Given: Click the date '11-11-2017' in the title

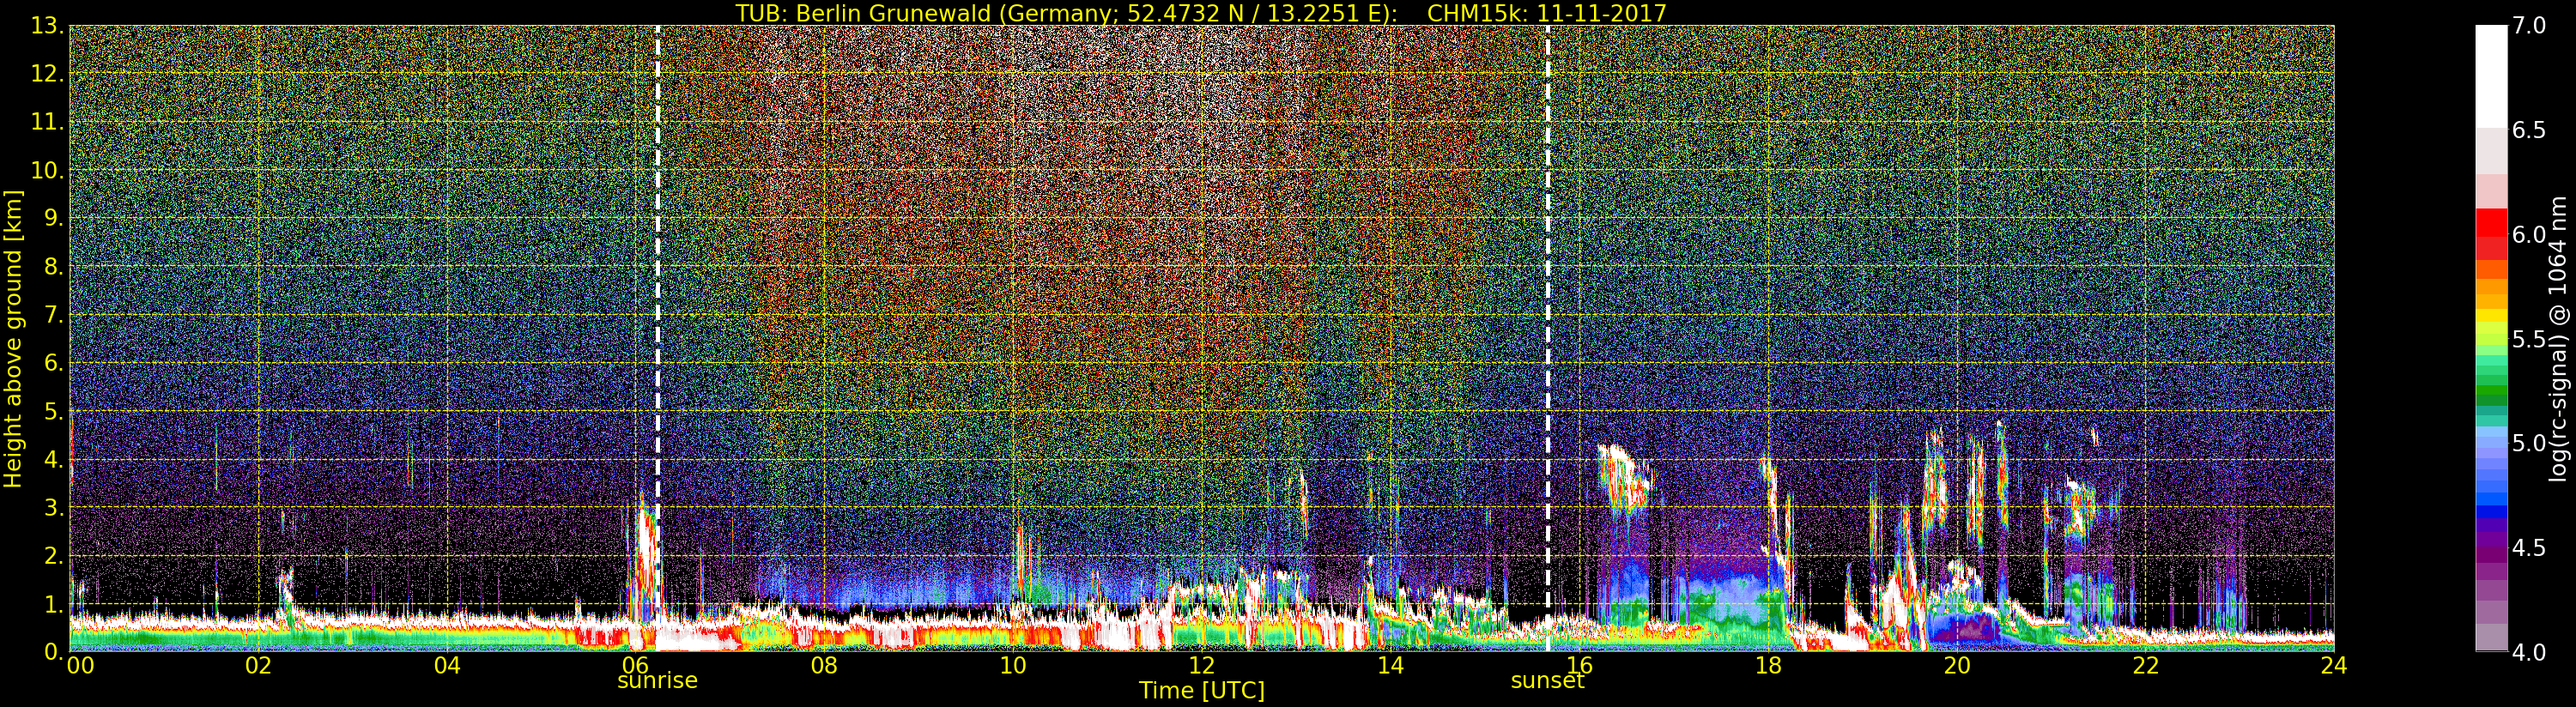Looking at the screenshot, I should coord(1602,13).
